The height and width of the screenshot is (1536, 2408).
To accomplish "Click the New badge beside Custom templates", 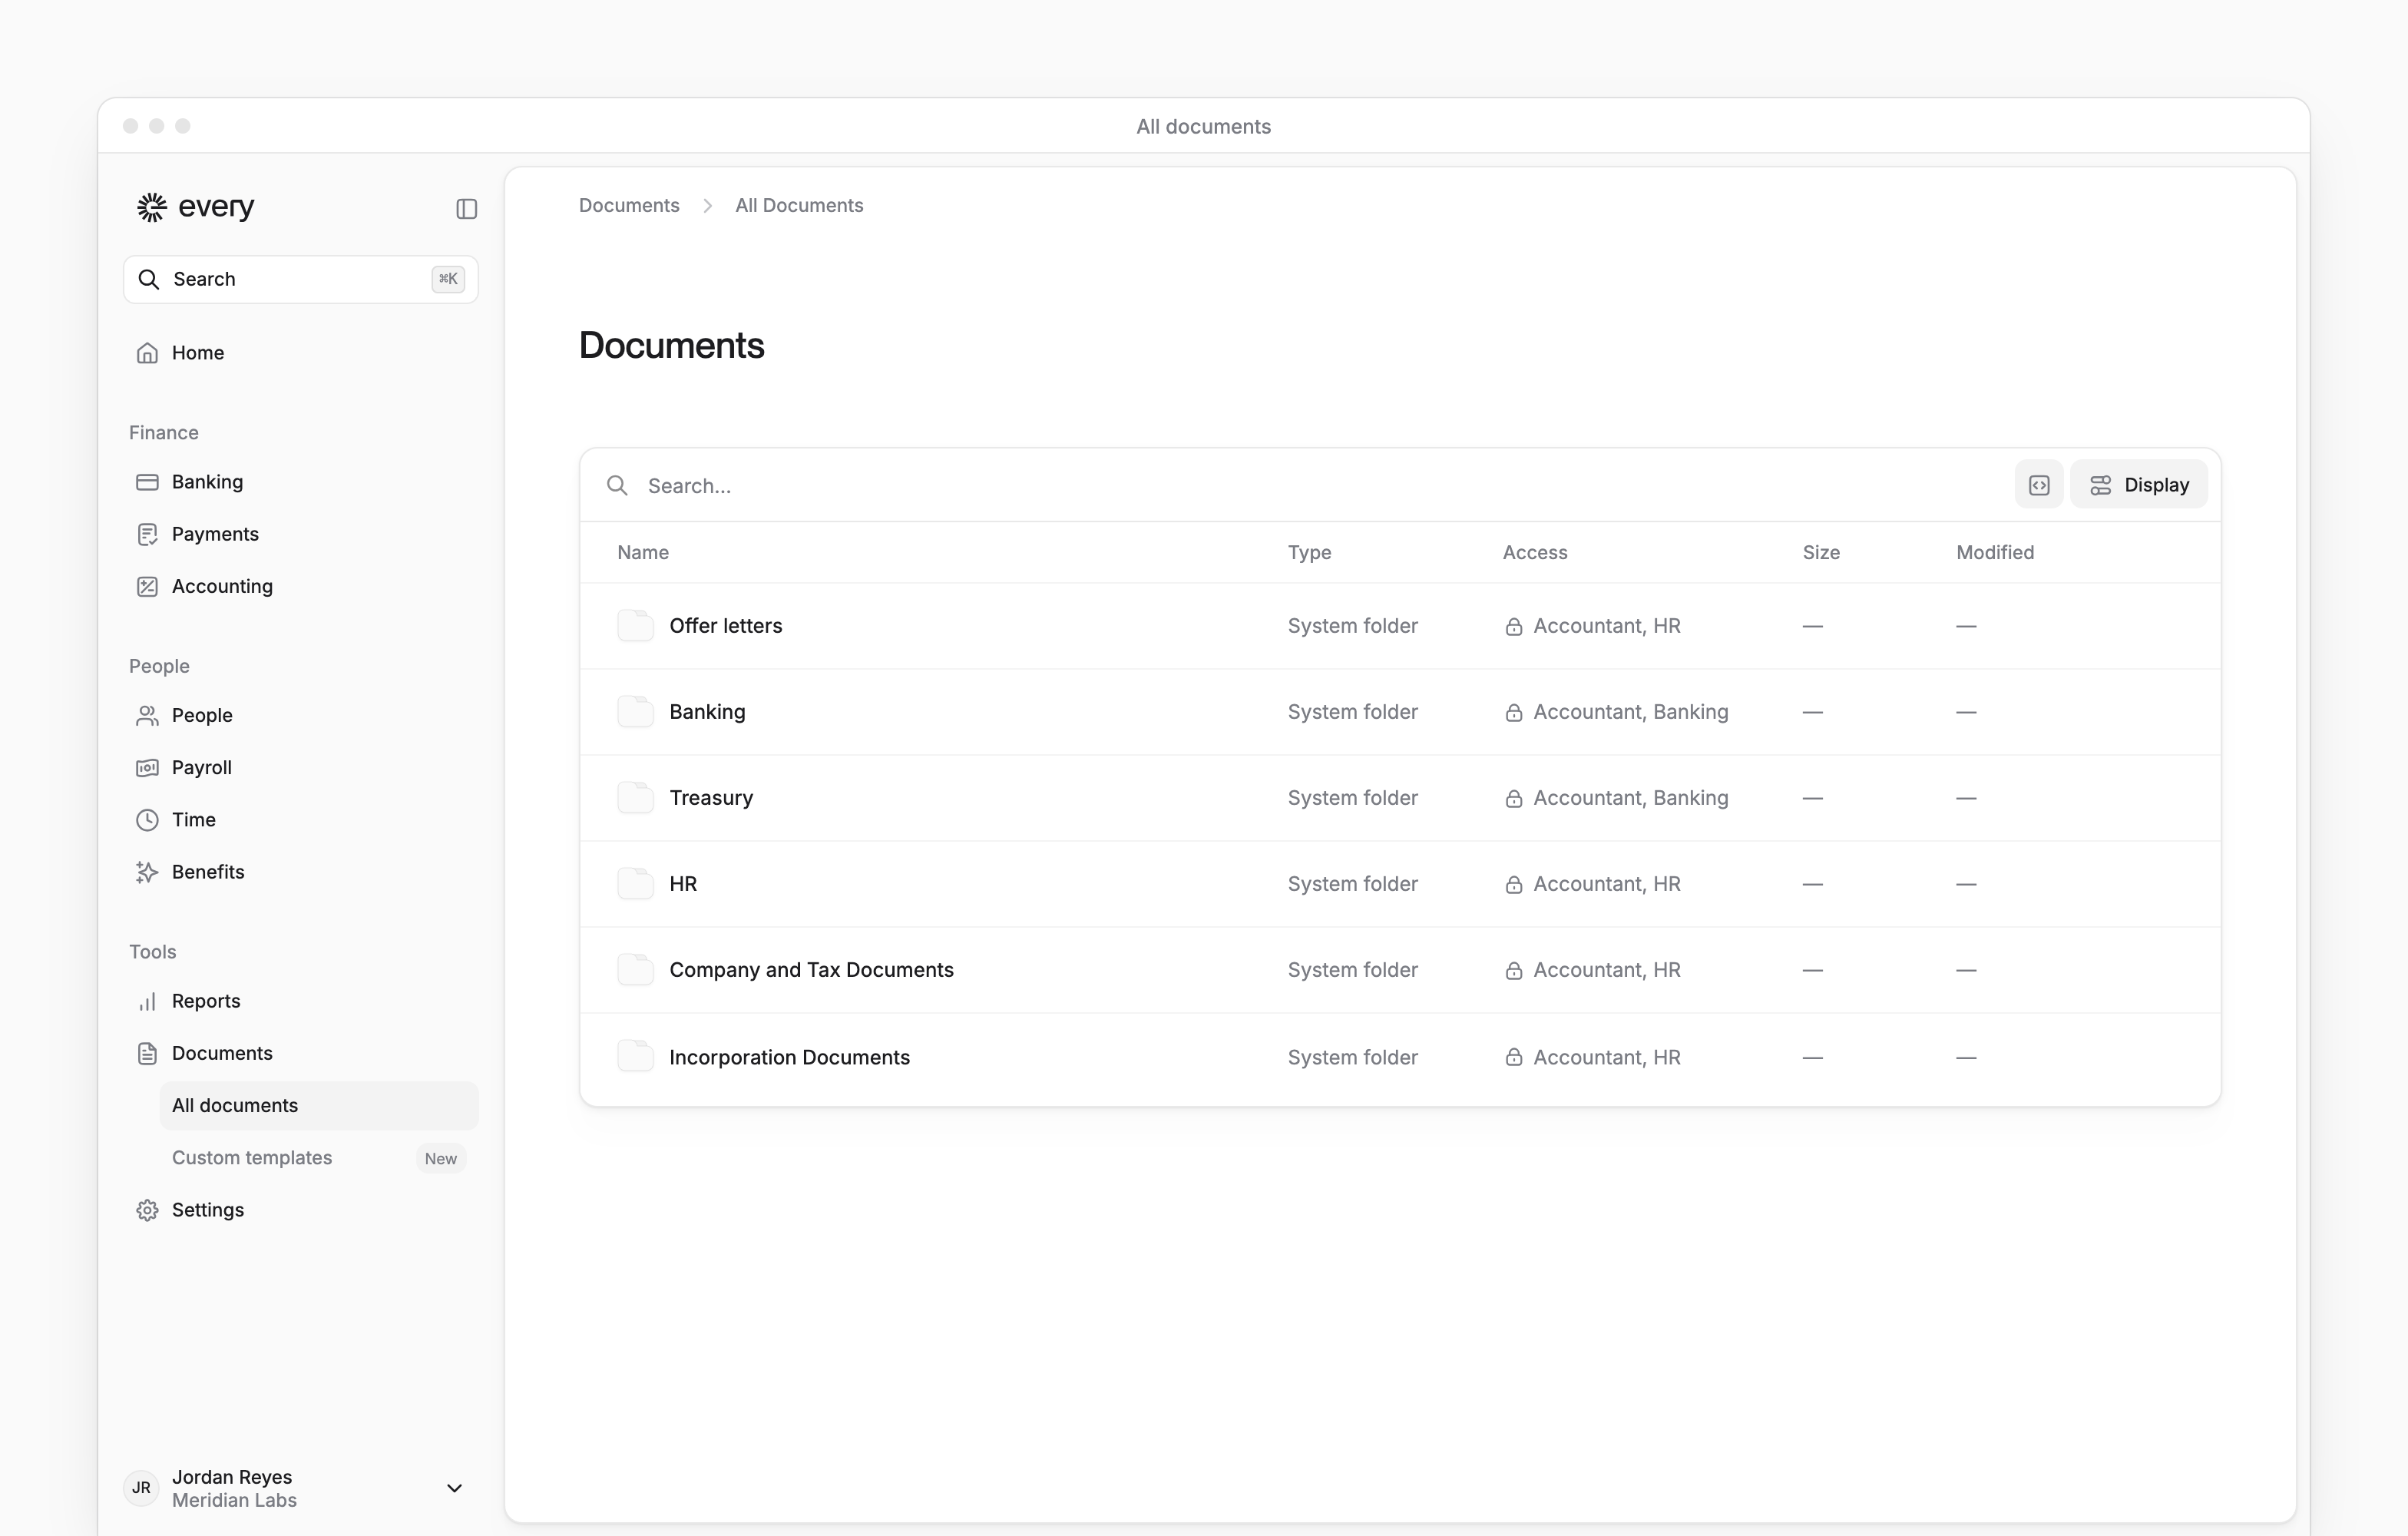I will tap(441, 1158).
